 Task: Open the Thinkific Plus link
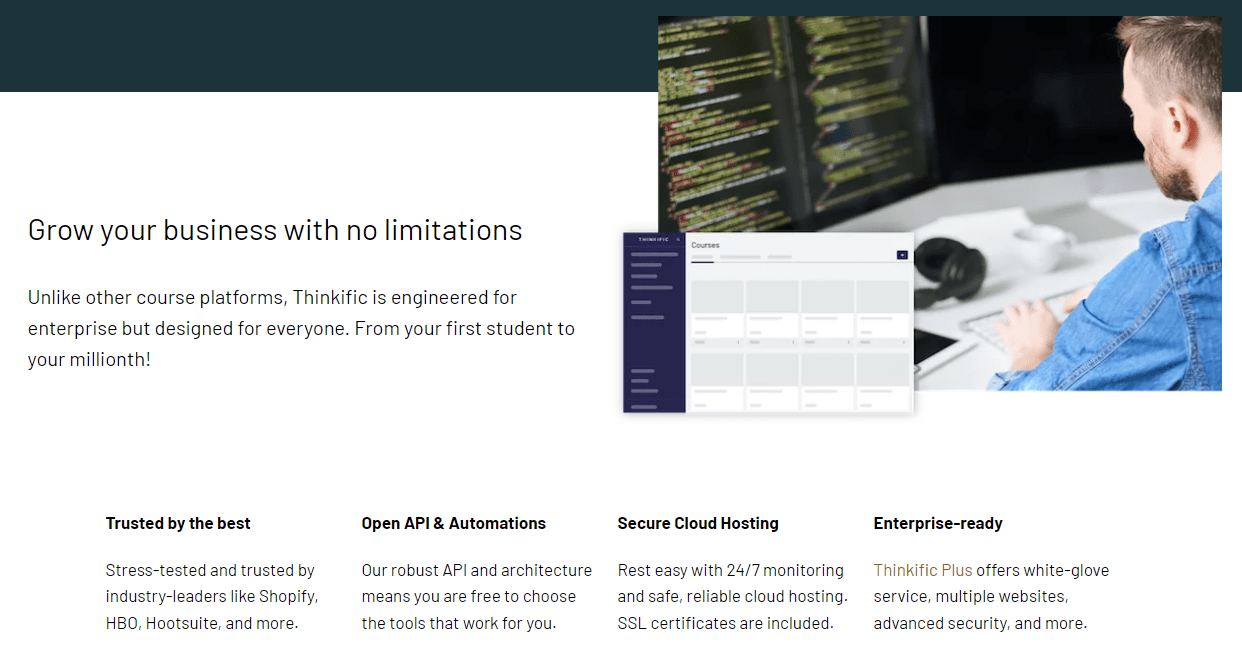pos(923,570)
